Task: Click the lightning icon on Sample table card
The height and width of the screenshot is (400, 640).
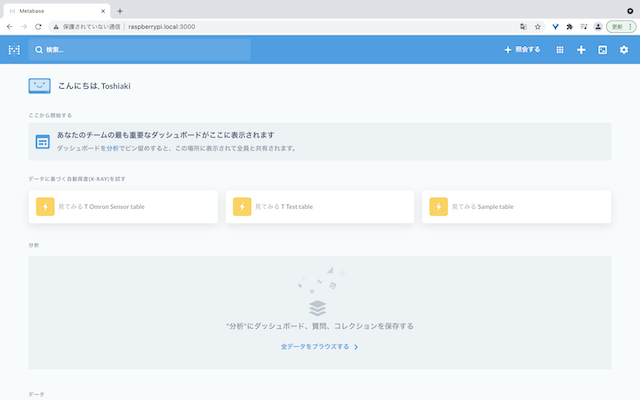Action: (438, 207)
